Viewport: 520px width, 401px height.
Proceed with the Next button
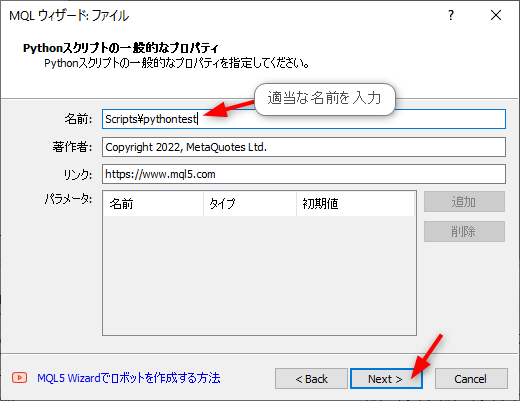[x=386, y=379]
